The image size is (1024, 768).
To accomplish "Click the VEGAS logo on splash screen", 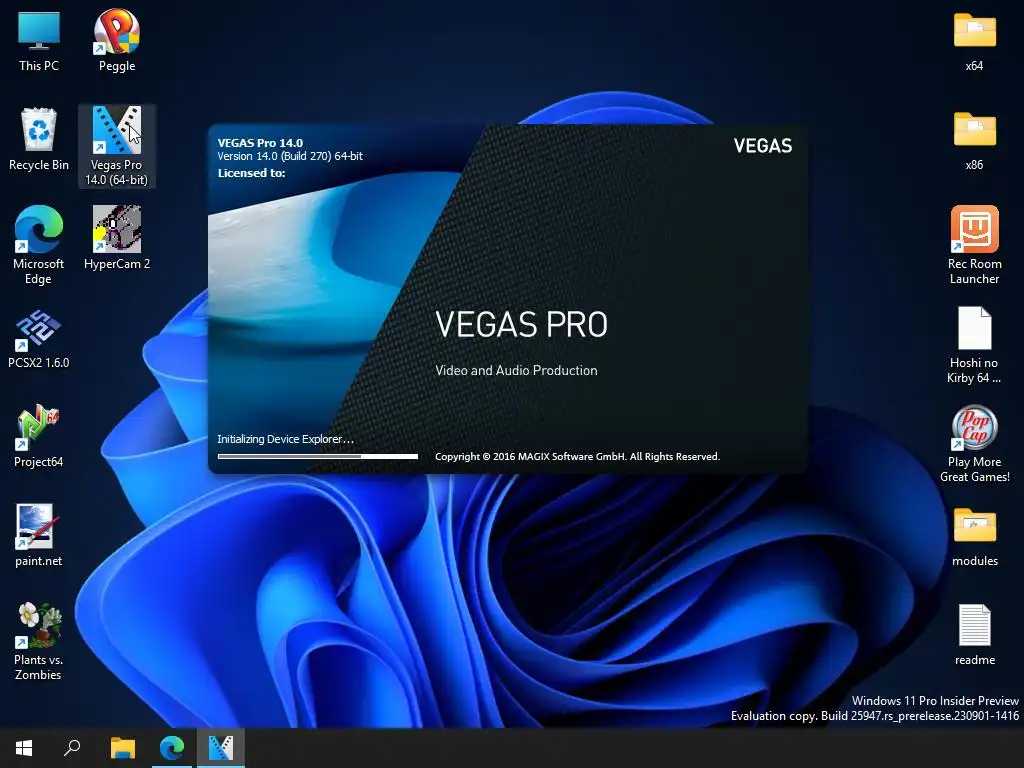I will 762,146.
